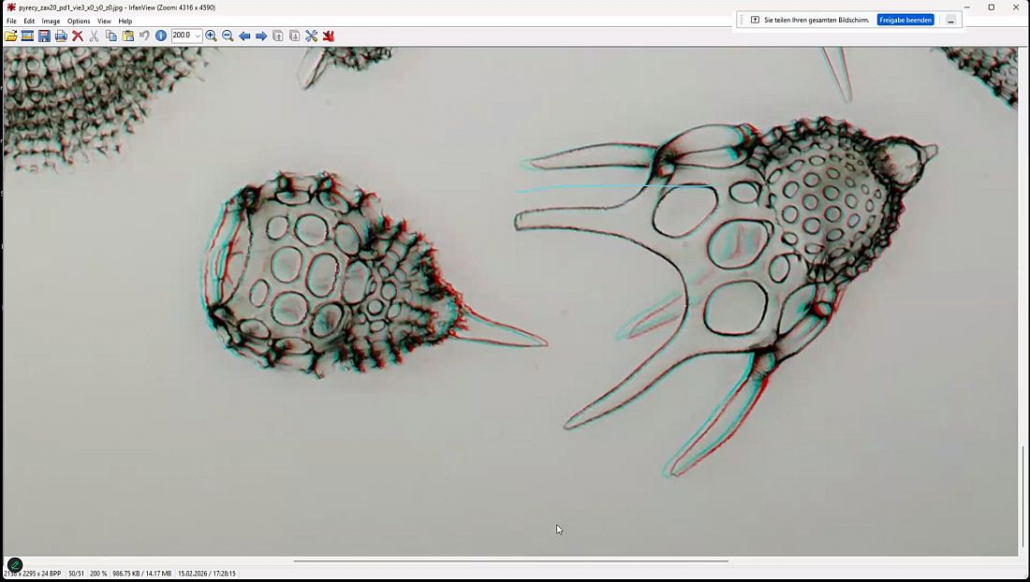
Task: Delete the file using the red X icon
Action: pos(77,36)
